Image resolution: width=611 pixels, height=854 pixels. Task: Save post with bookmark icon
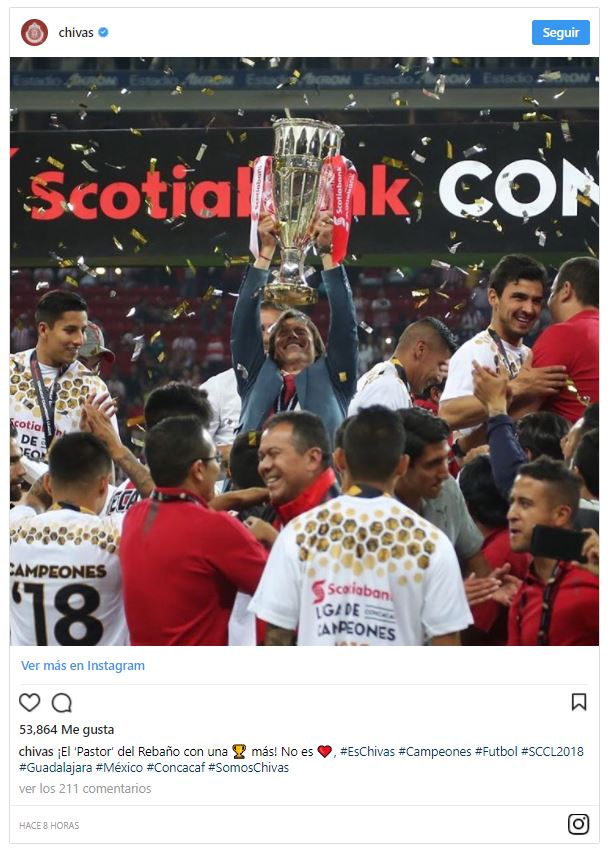coord(579,702)
